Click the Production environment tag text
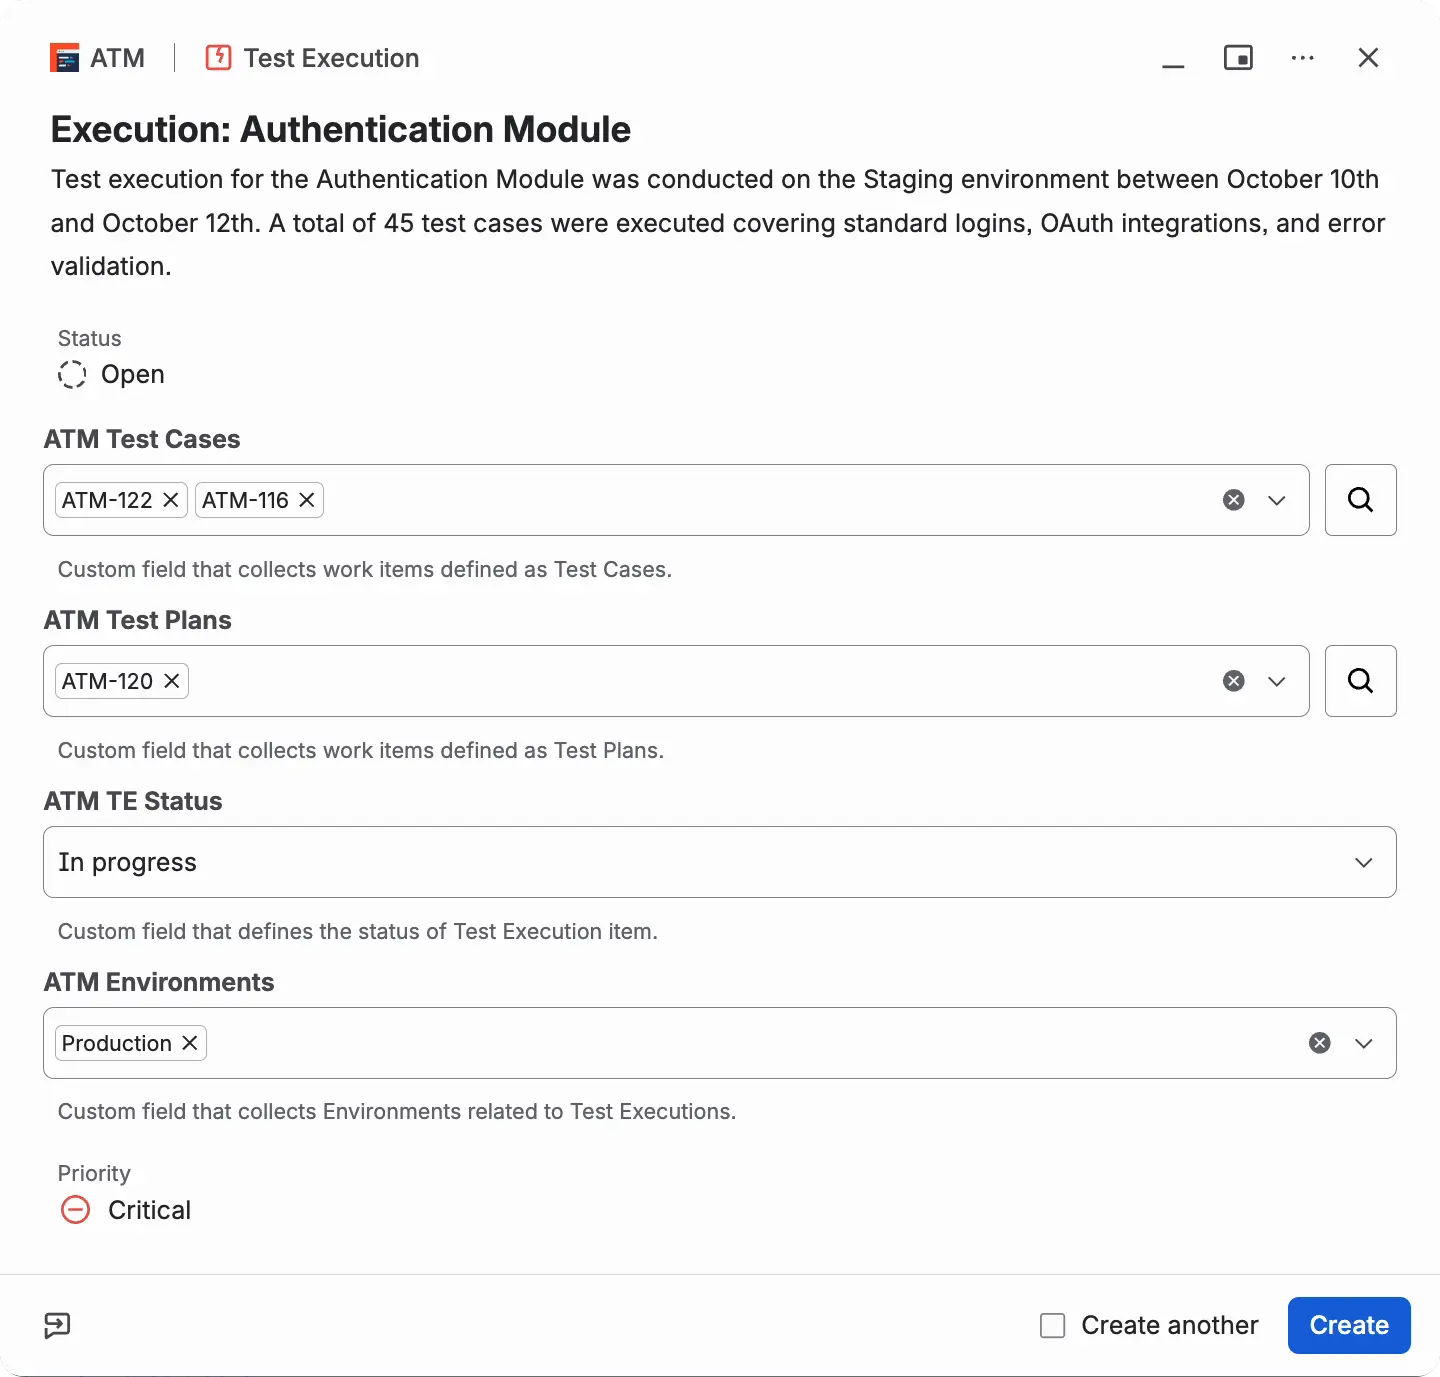The width and height of the screenshot is (1440, 1377). [x=117, y=1043]
